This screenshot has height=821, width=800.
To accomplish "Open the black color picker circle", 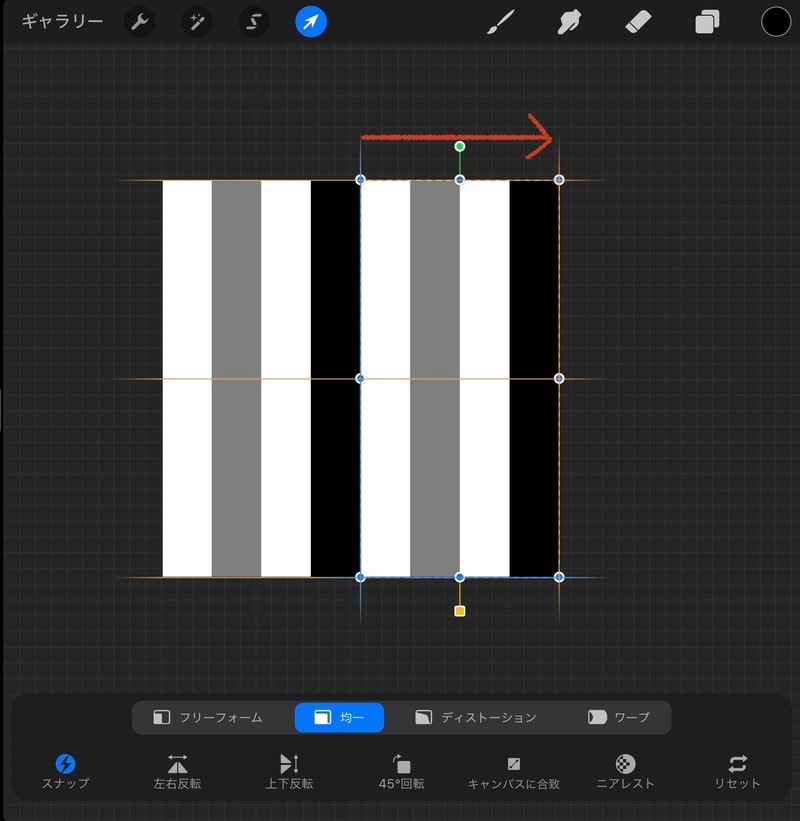I will pyautogui.click(x=776, y=22).
